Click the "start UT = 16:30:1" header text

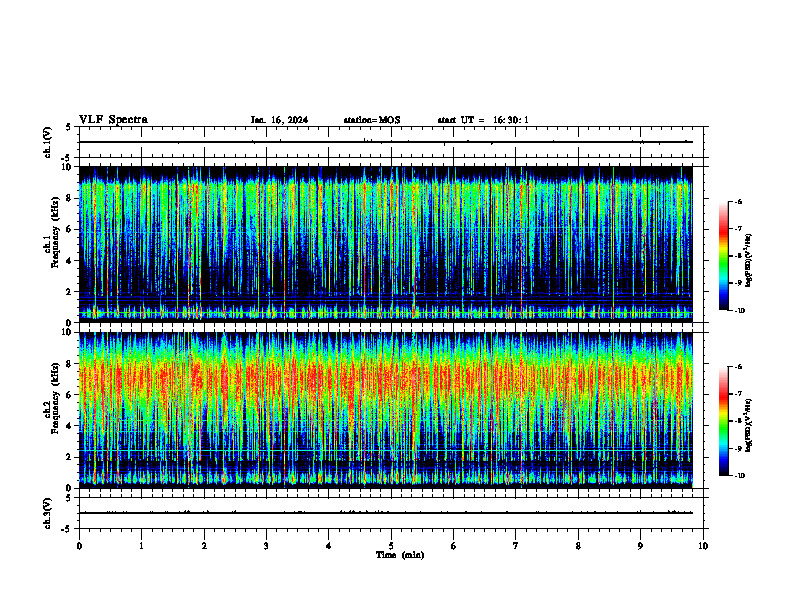pyautogui.click(x=483, y=120)
